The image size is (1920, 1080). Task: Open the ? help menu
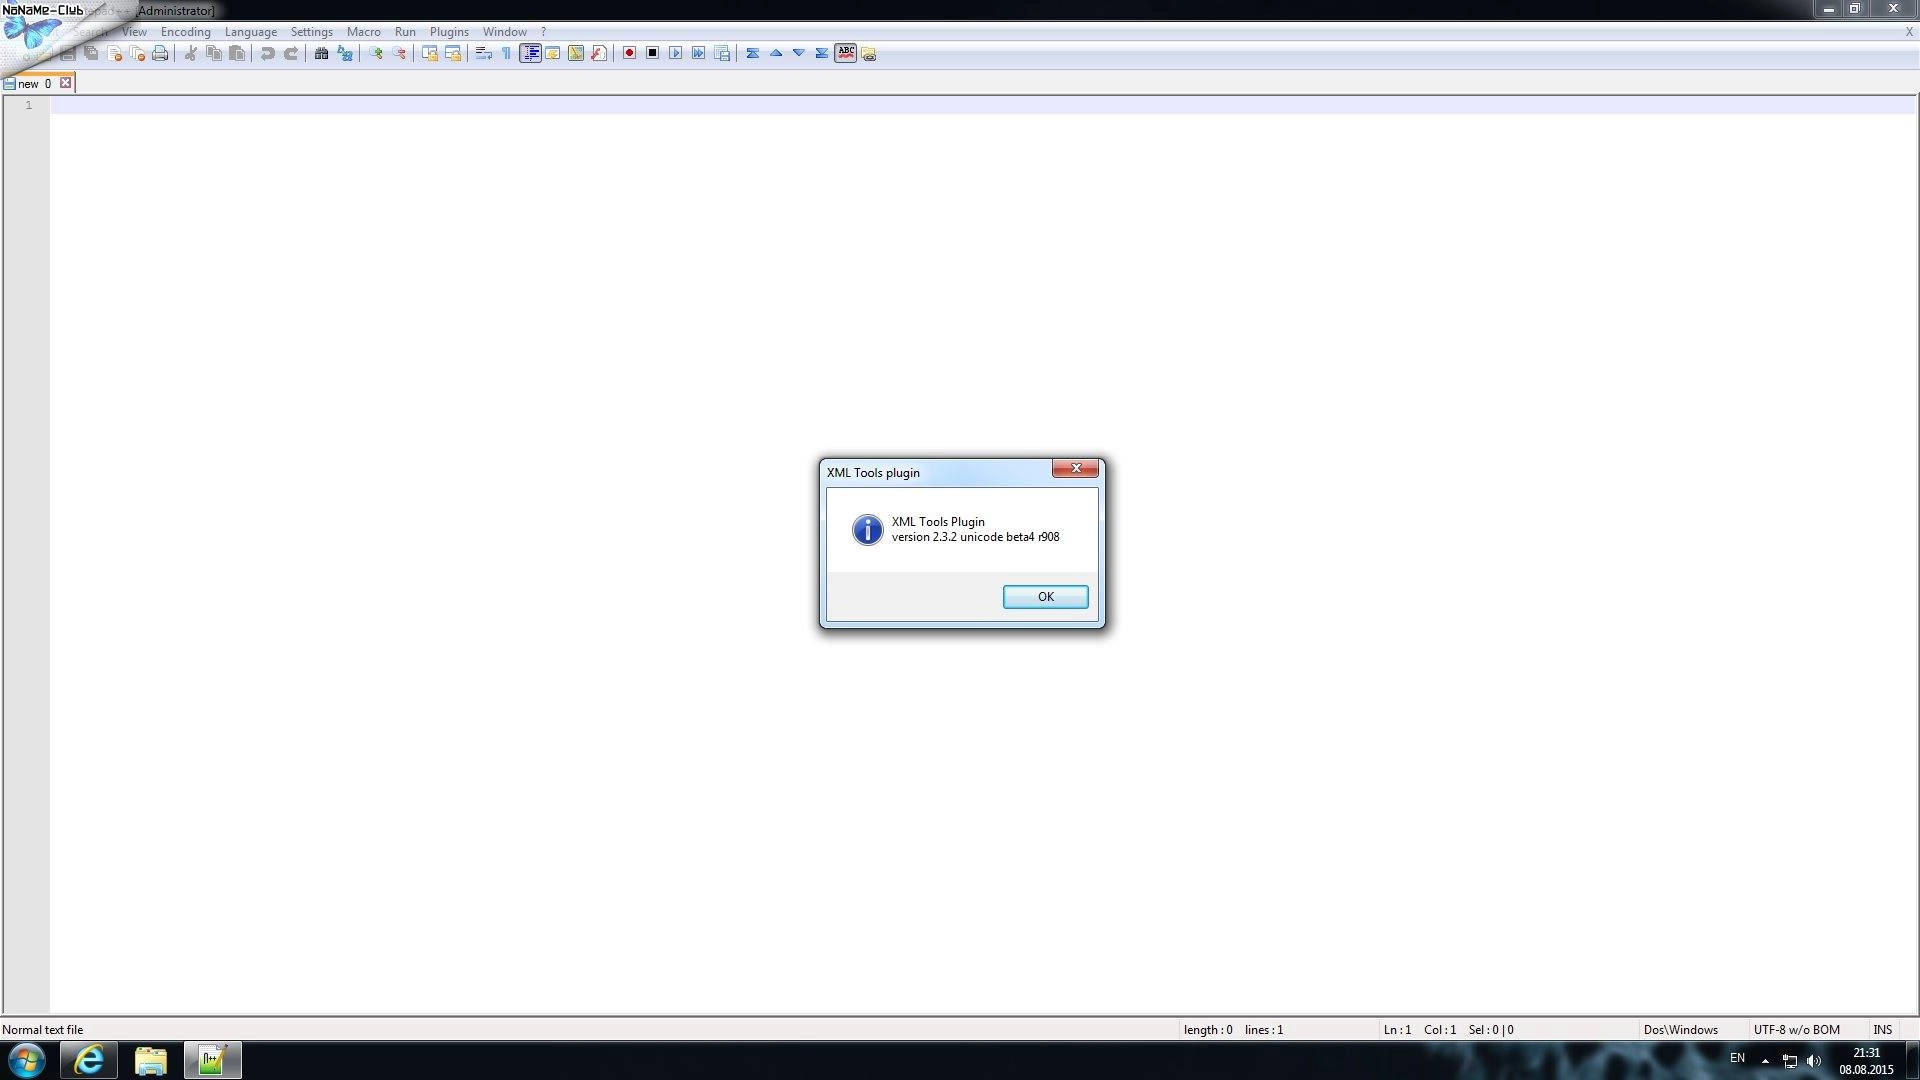click(543, 32)
